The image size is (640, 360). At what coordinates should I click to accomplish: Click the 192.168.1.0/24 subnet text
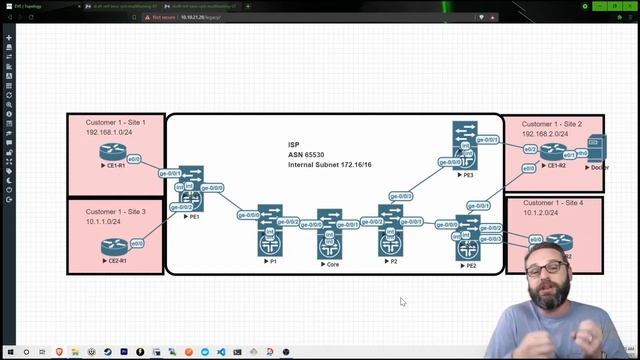(109, 133)
